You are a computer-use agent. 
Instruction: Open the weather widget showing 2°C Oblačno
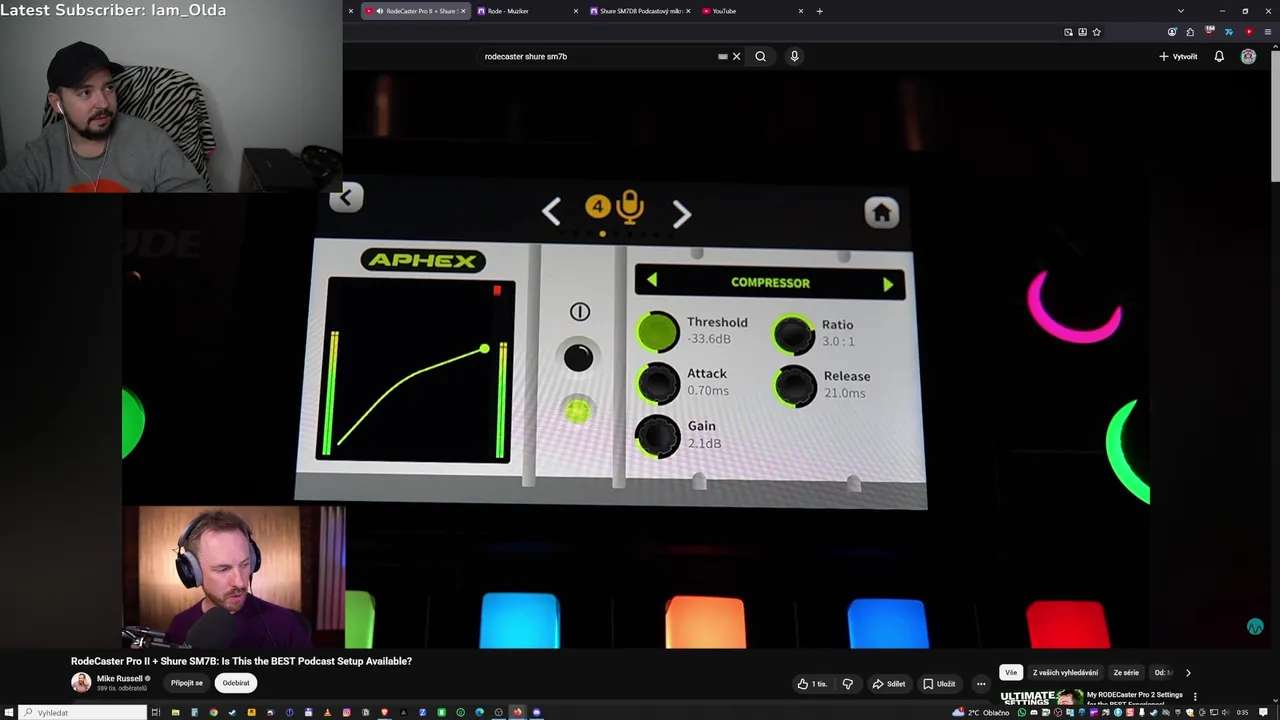982,712
